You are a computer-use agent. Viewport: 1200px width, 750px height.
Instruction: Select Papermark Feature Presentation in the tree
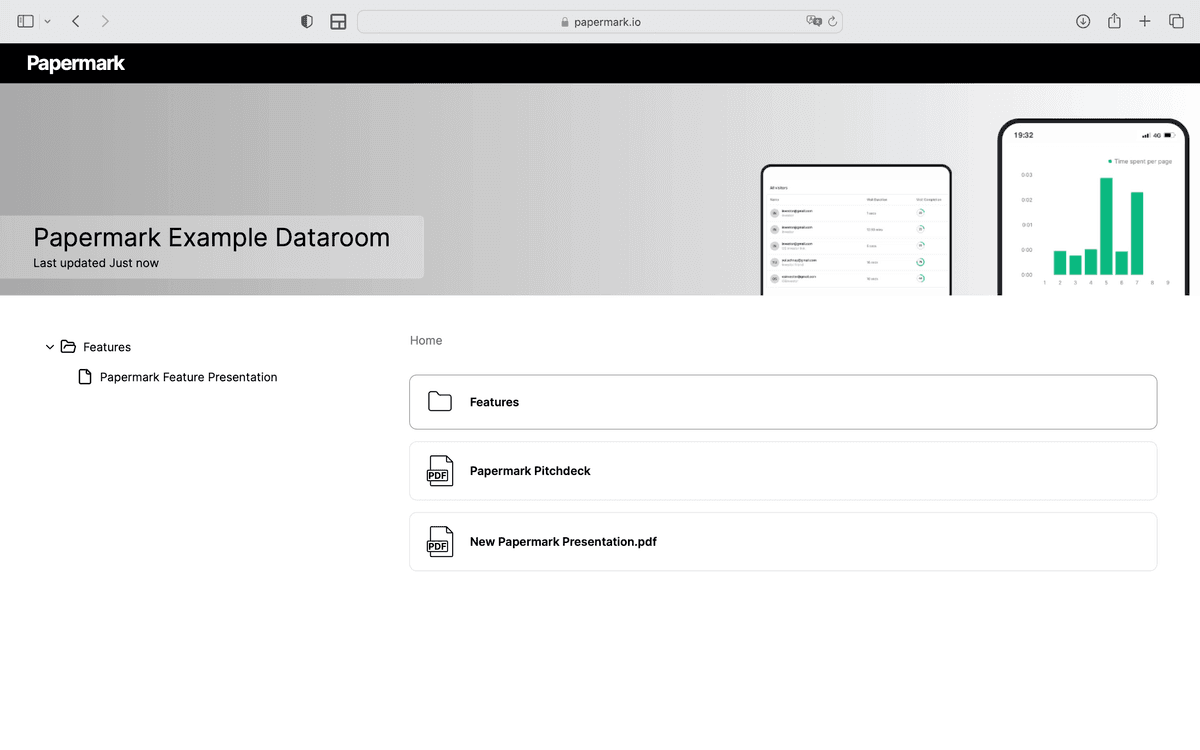click(x=188, y=377)
